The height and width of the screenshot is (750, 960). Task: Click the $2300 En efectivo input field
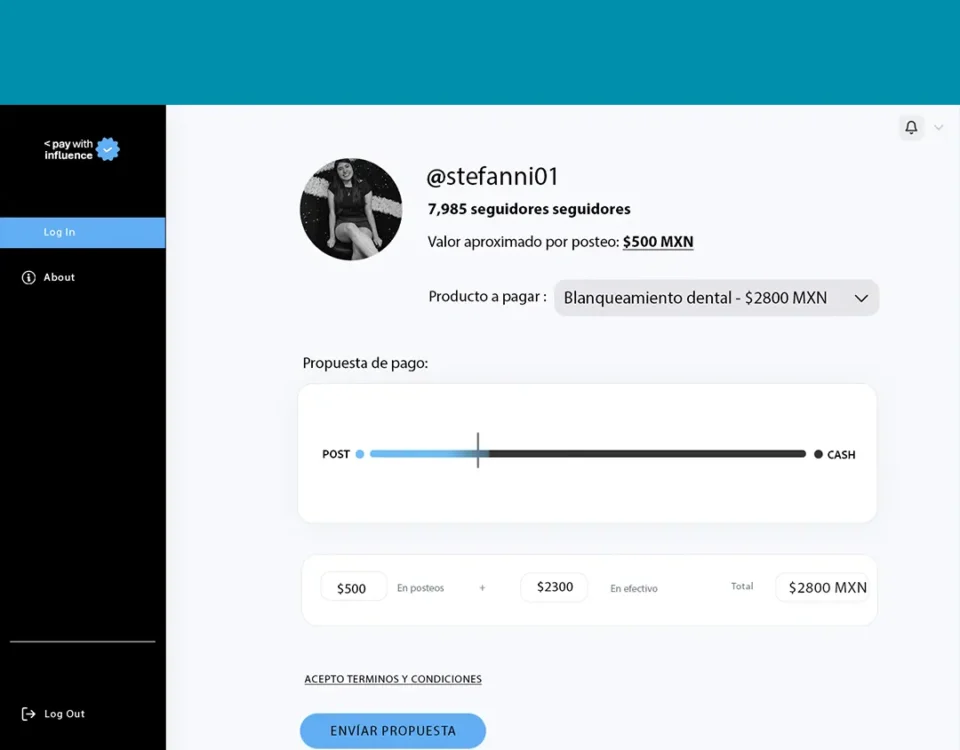coord(554,587)
